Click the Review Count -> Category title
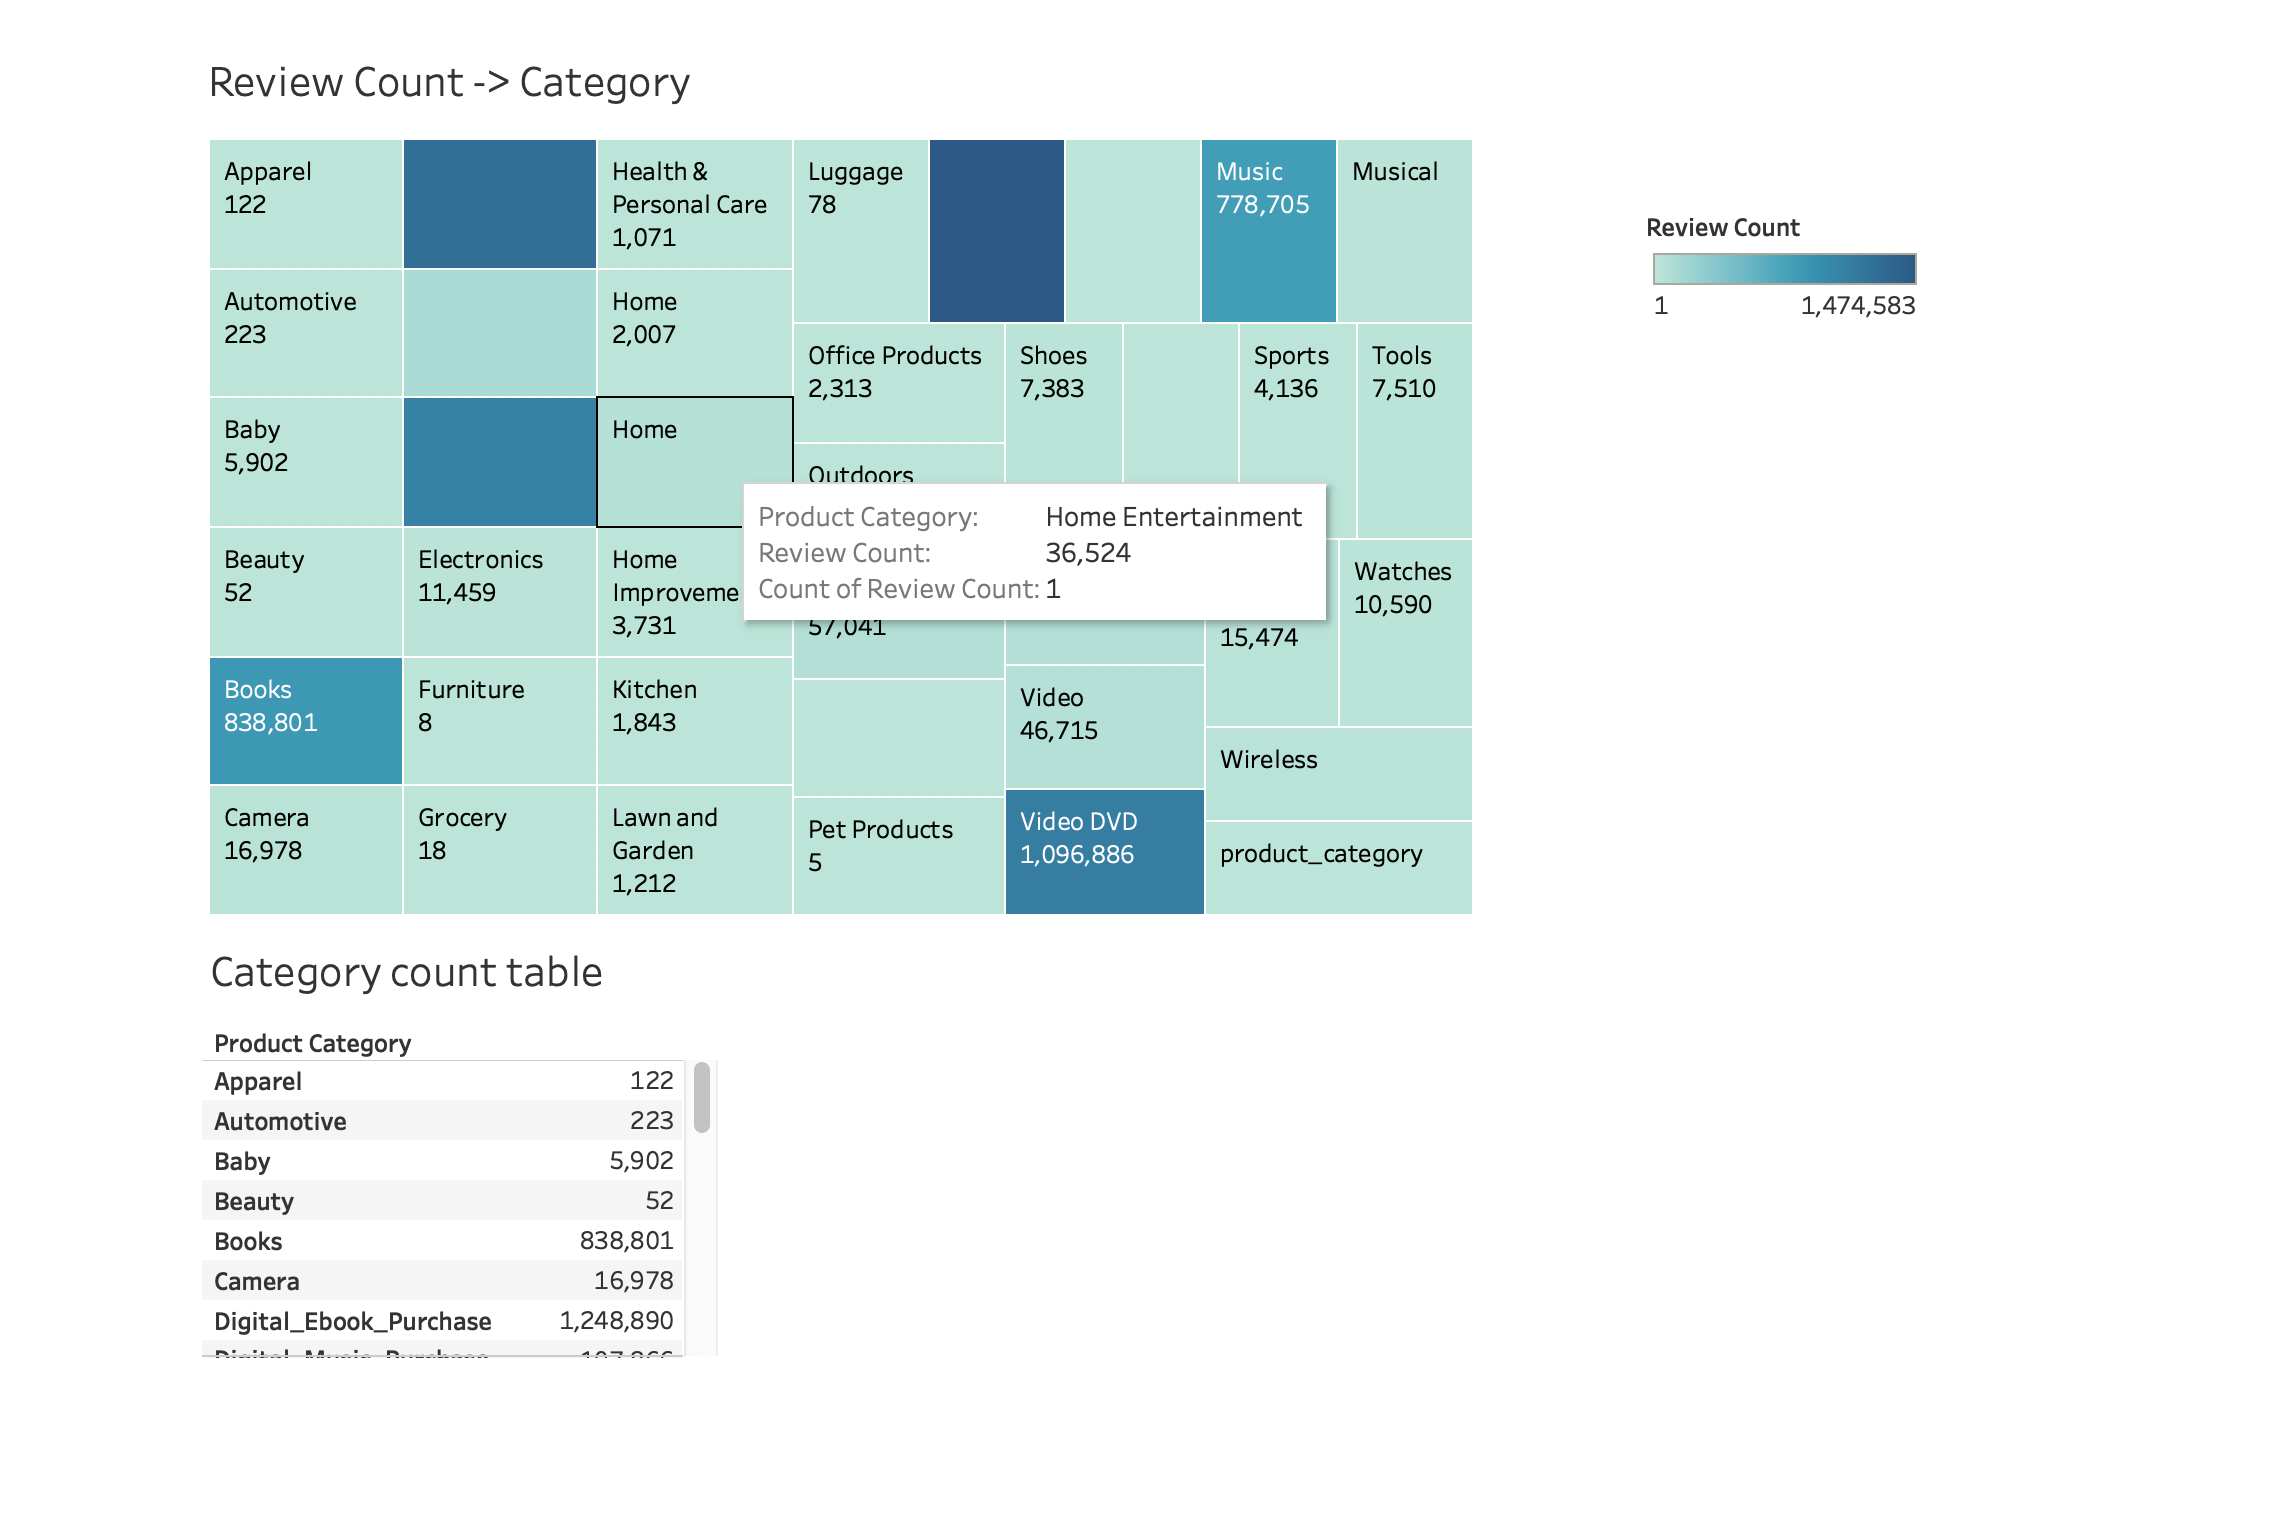The width and height of the screenshot is (2294, 1536). [x=449, y=82]
